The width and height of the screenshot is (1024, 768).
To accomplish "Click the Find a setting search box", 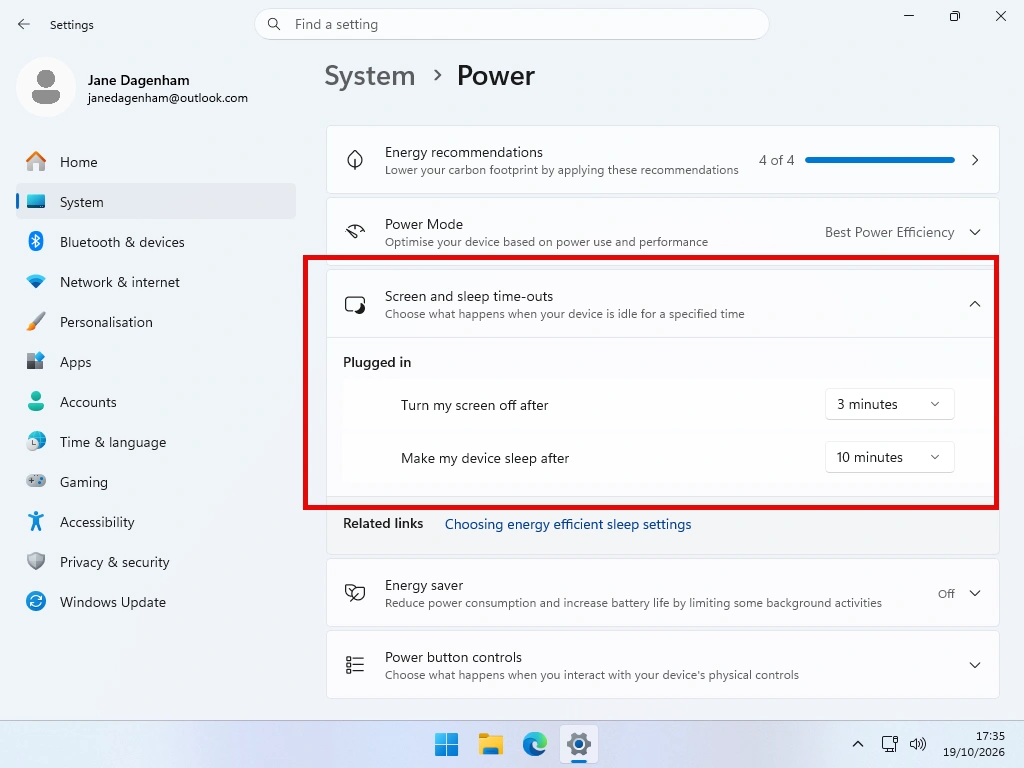I will click(x=512, y=24).
